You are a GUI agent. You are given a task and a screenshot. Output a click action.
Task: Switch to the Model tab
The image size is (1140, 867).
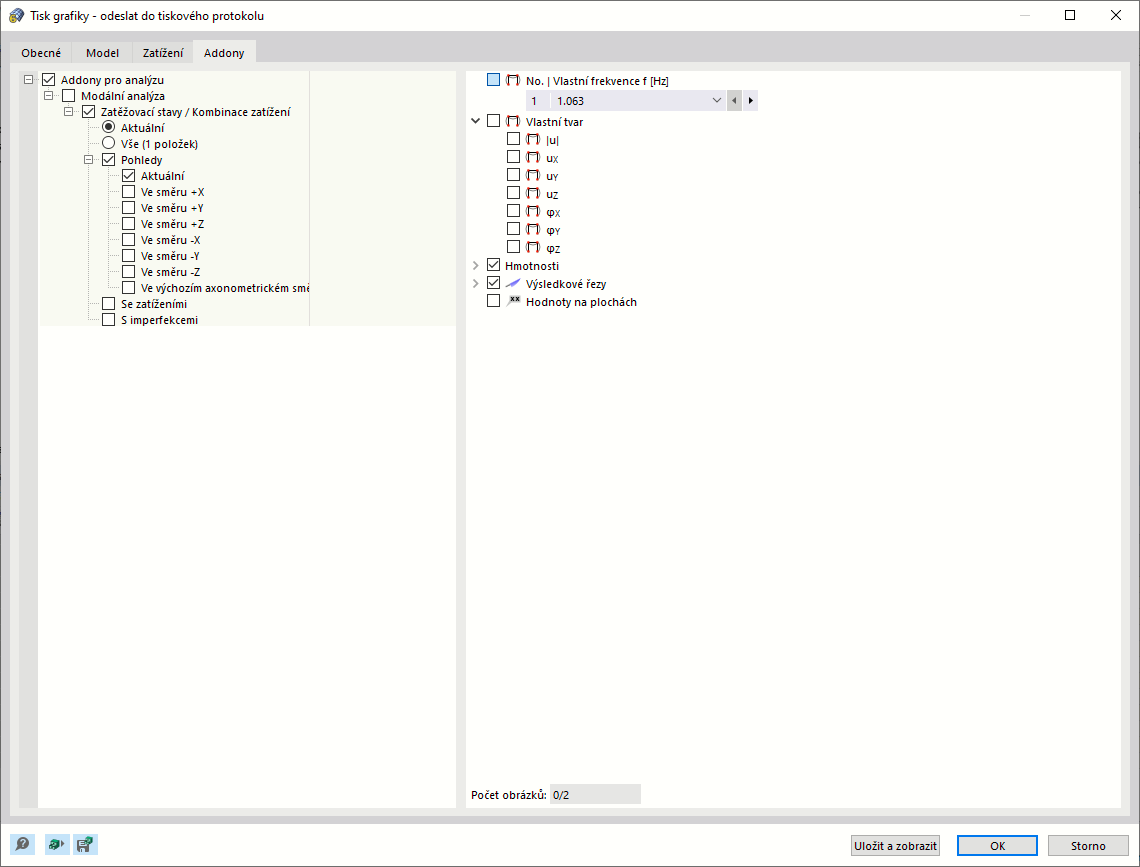103,52
